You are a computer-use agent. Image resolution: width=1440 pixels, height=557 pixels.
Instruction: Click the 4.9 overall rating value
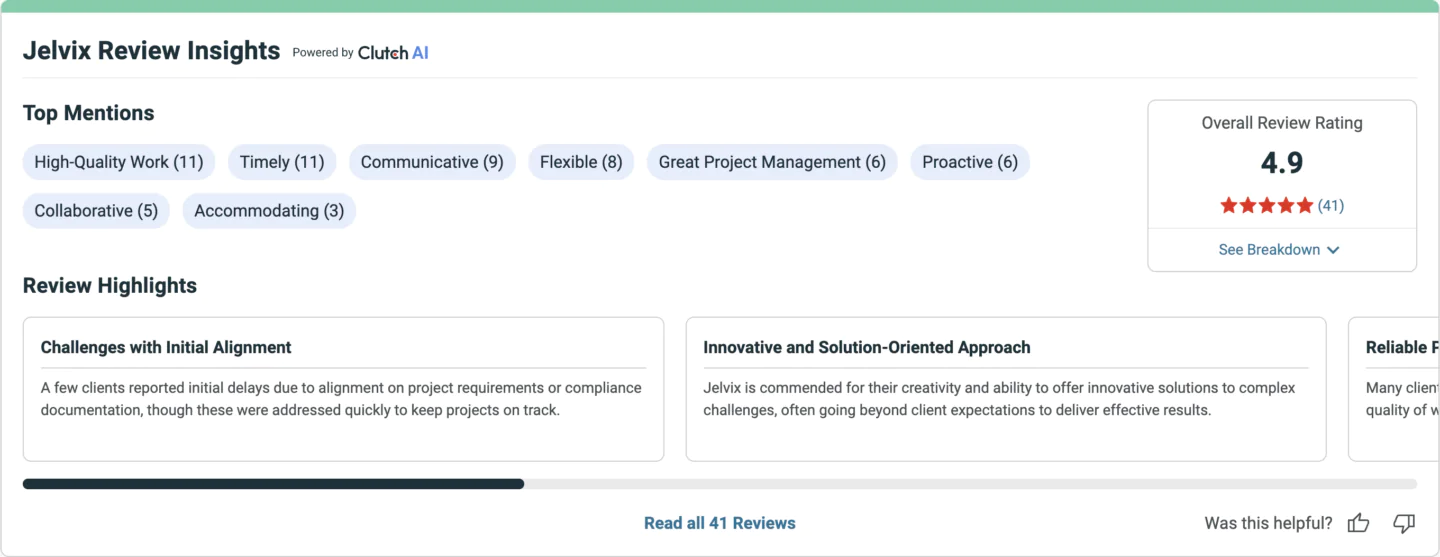click(x=1282, y=163)
